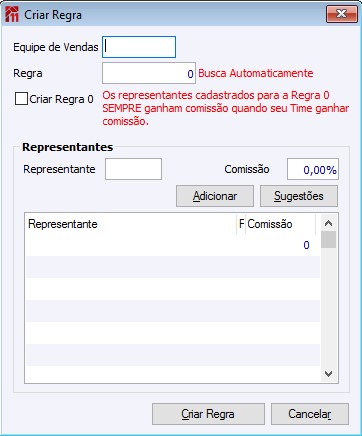The height and width of the screenshot is (436, 362).
Task: Click the Representantes group title
Action: click(67, 147)
